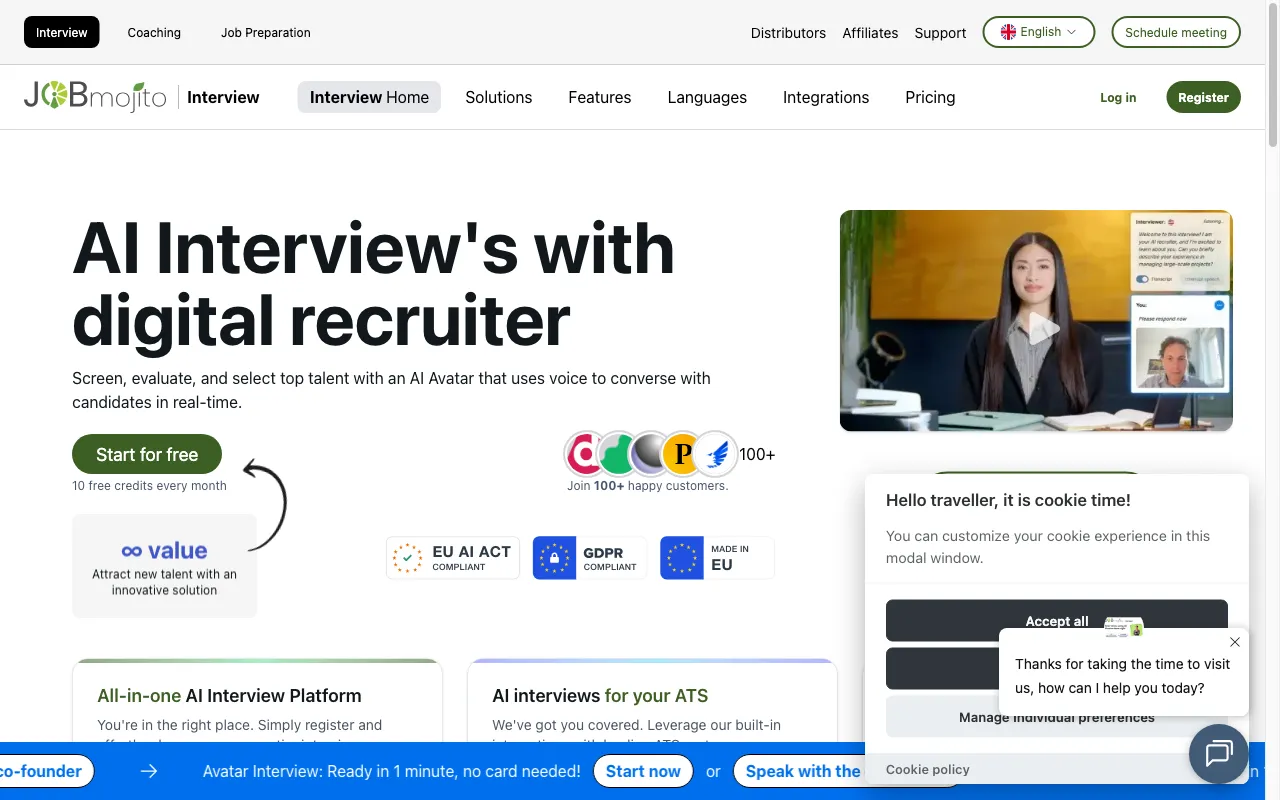This screenshot has width=1280, height=800.
Task: Select the Interview top tab
Action: [62, 32]
